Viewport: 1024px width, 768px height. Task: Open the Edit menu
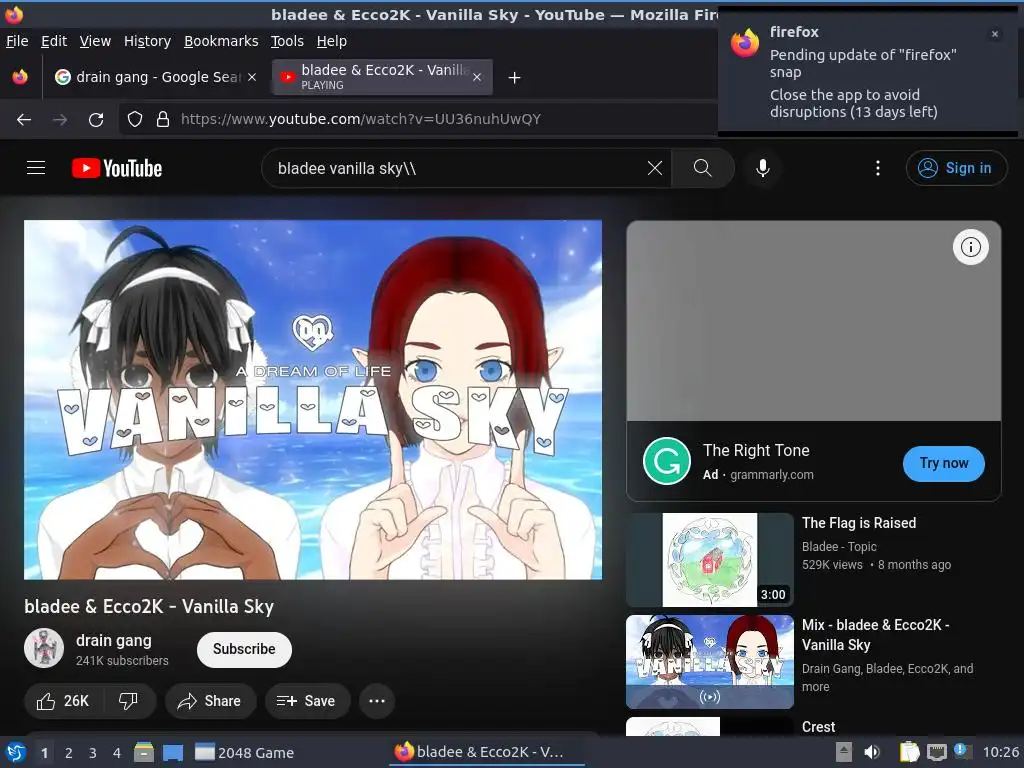pyautogui.click(x=54, y=41)
